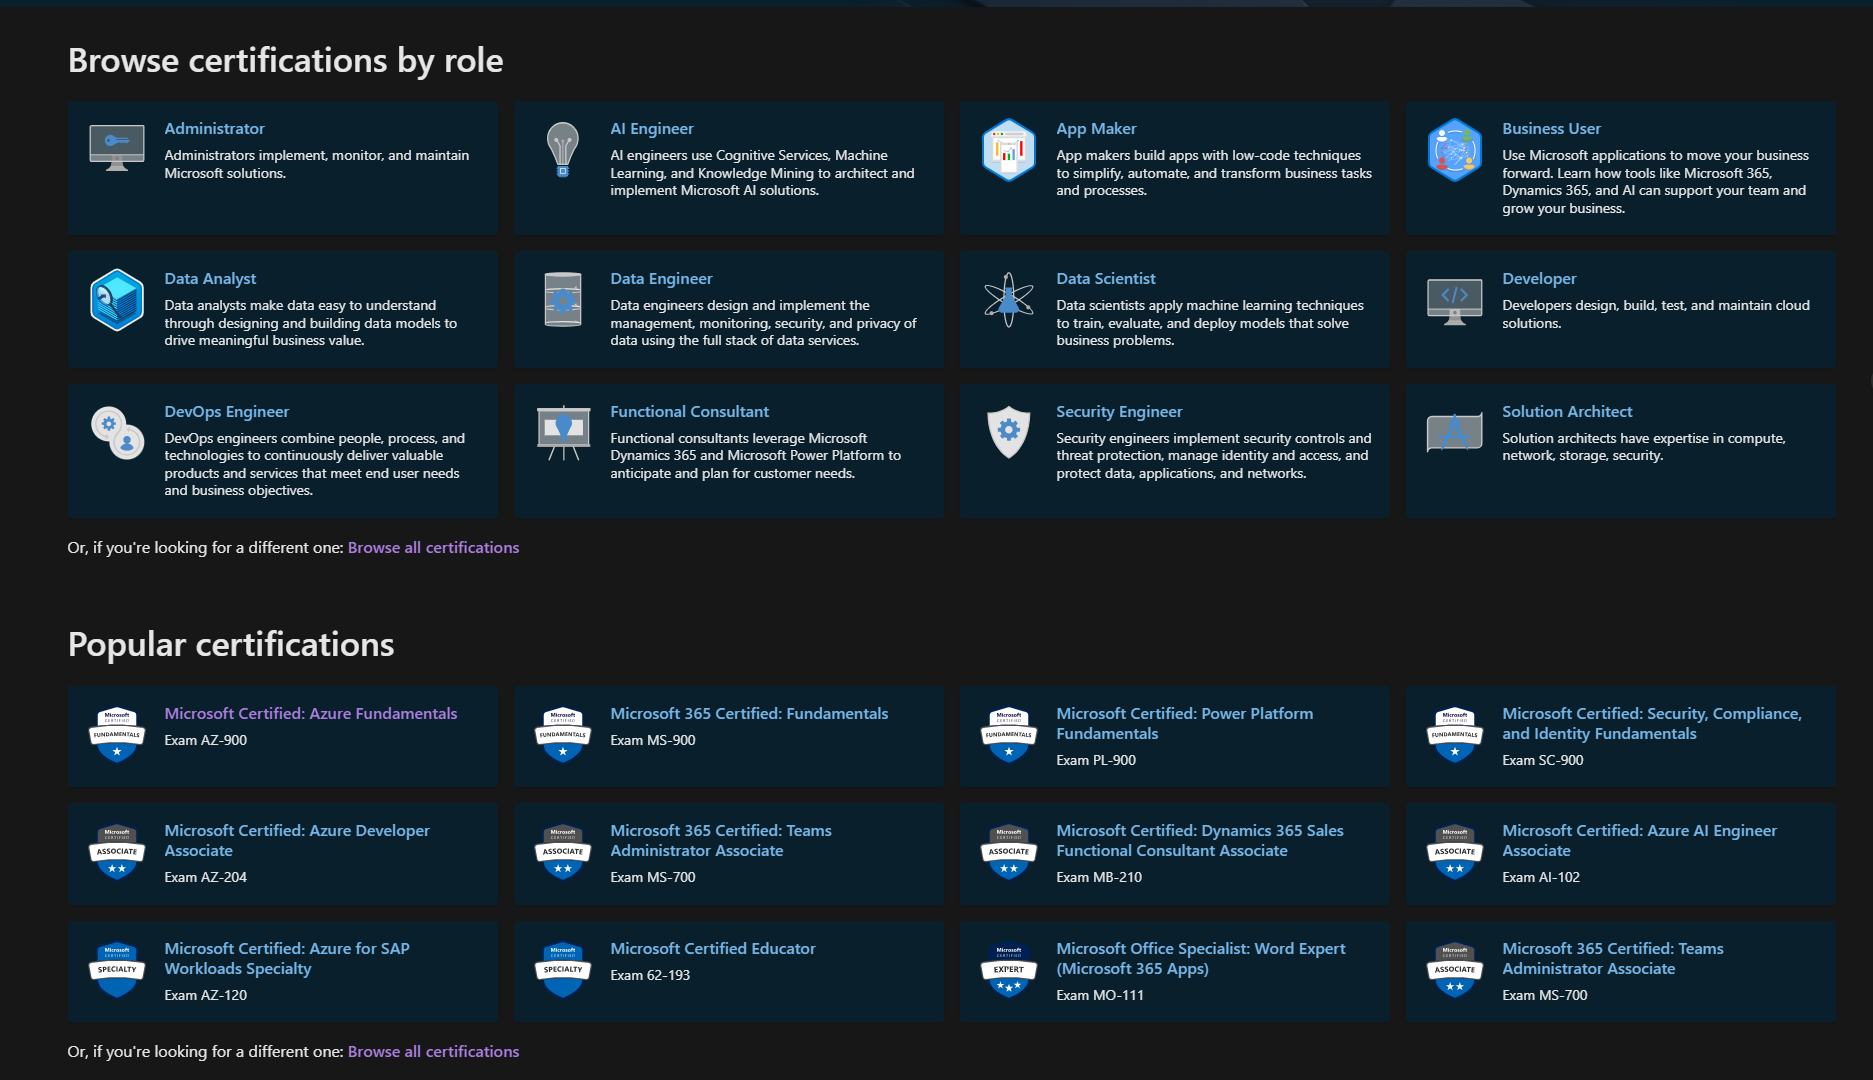Open Teams Administrator Associate link beside Azure Developer

pos(721,841)
